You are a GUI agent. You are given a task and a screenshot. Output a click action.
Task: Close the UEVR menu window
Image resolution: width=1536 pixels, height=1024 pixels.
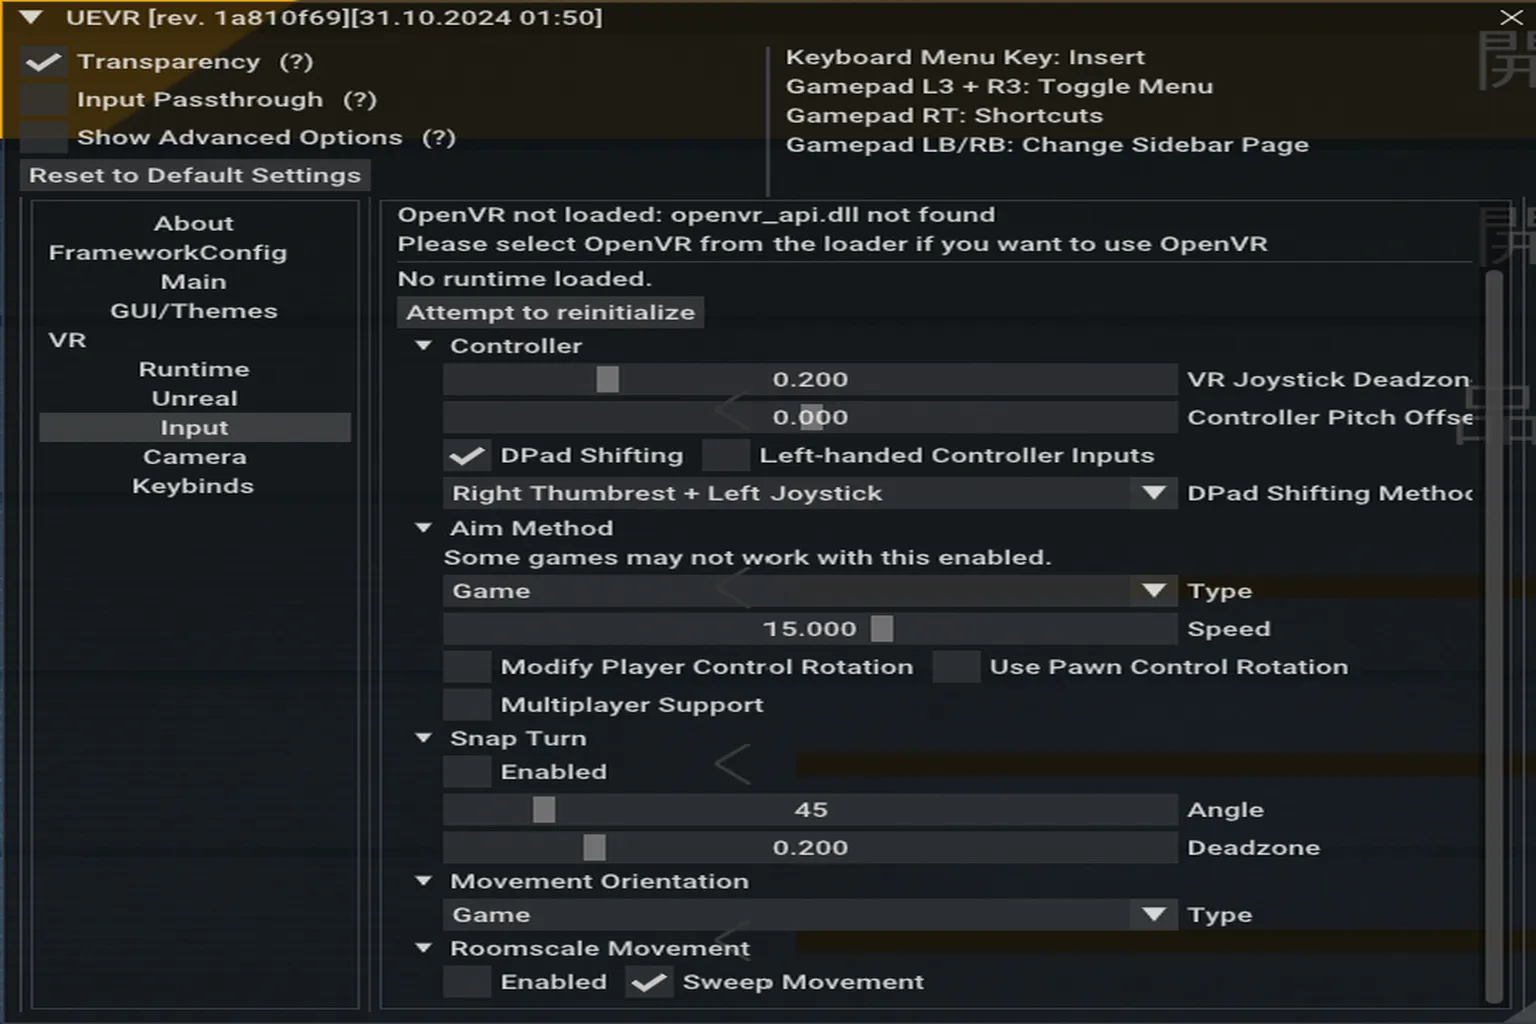pyautogui.click(x=1511, y=18)
